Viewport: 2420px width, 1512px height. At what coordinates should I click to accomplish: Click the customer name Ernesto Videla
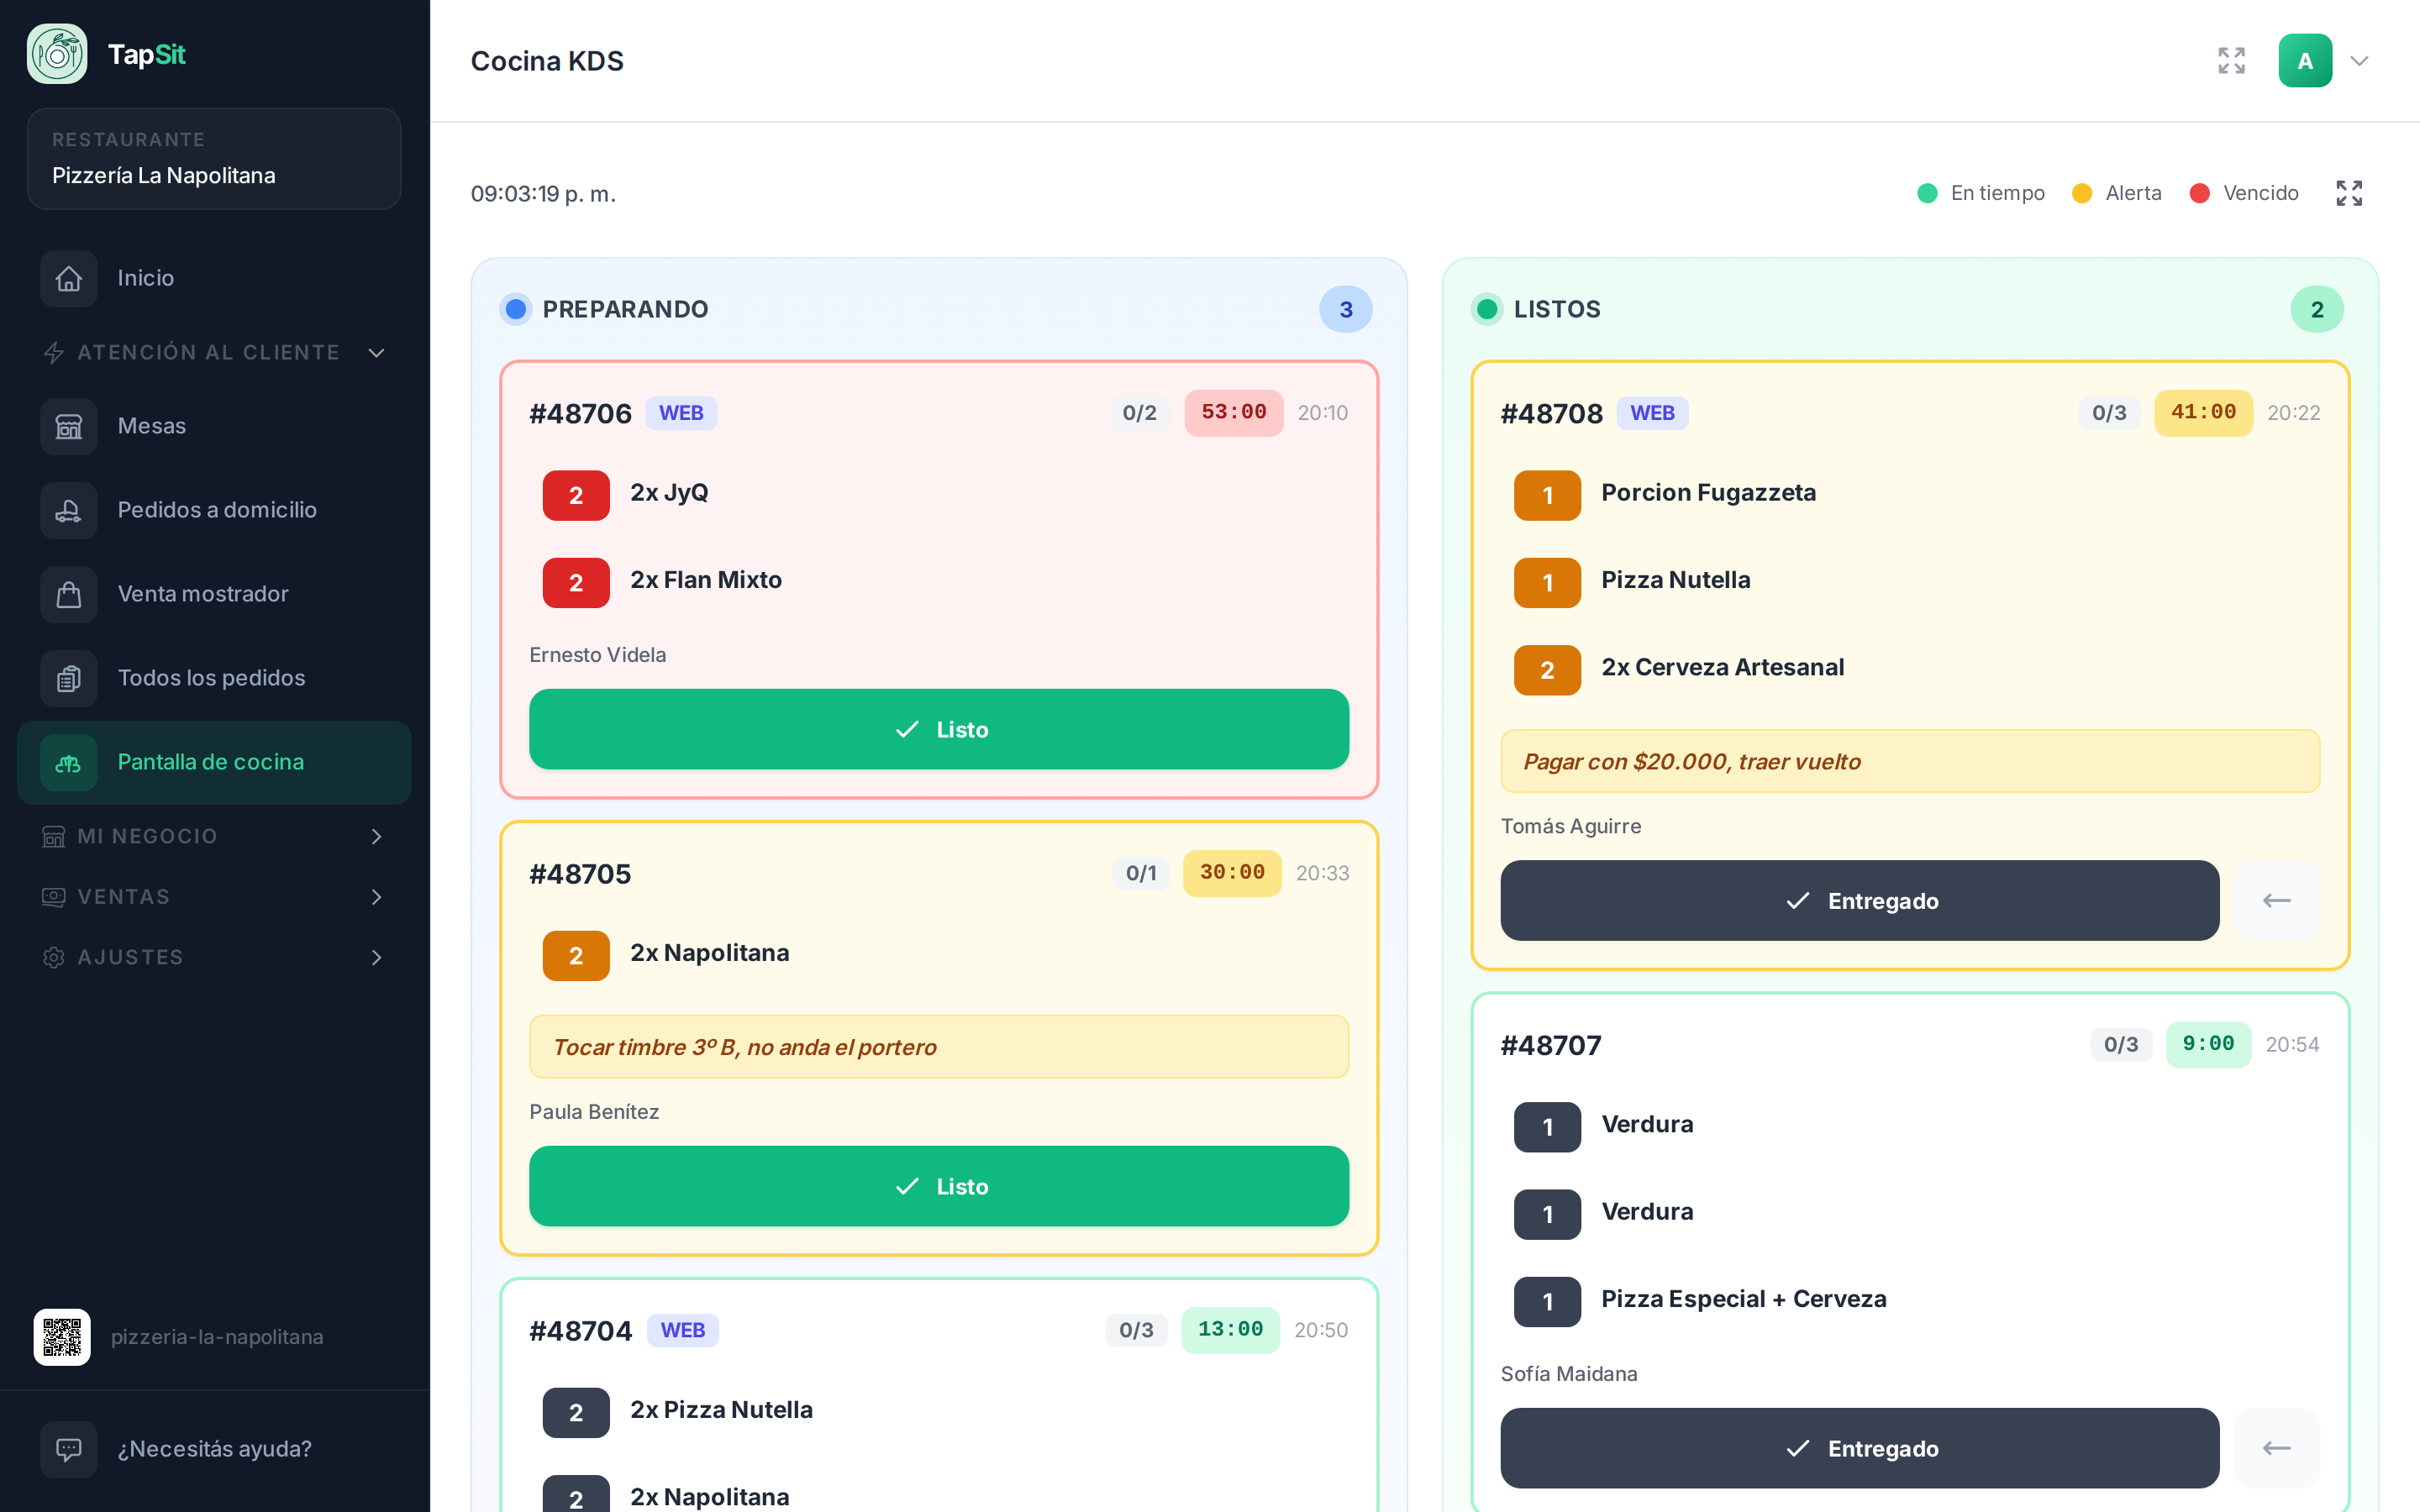598,655
